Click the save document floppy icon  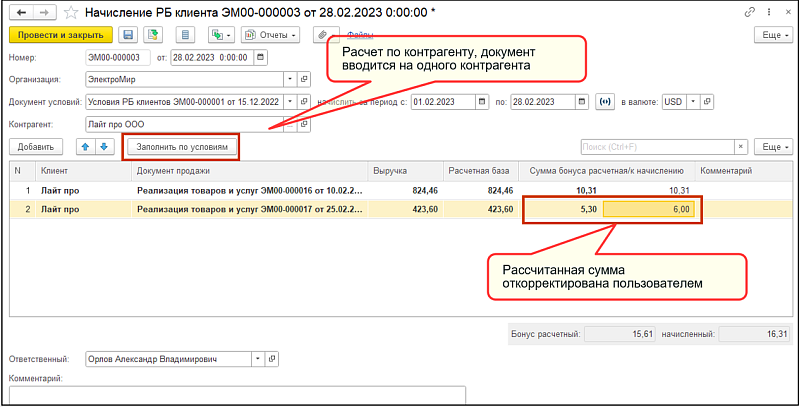pyautogui.click(x=128, y=35)
